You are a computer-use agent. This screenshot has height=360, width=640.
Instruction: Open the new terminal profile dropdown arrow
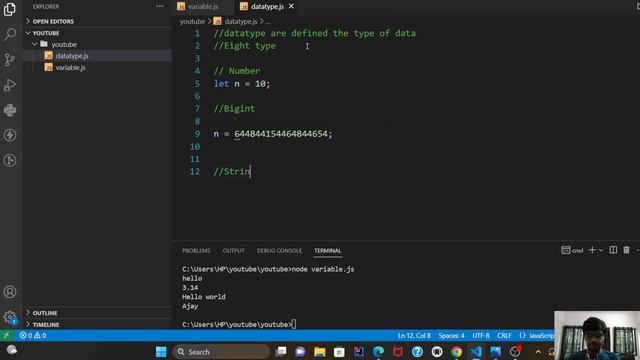pyautogui.click(x=601, y=251)
